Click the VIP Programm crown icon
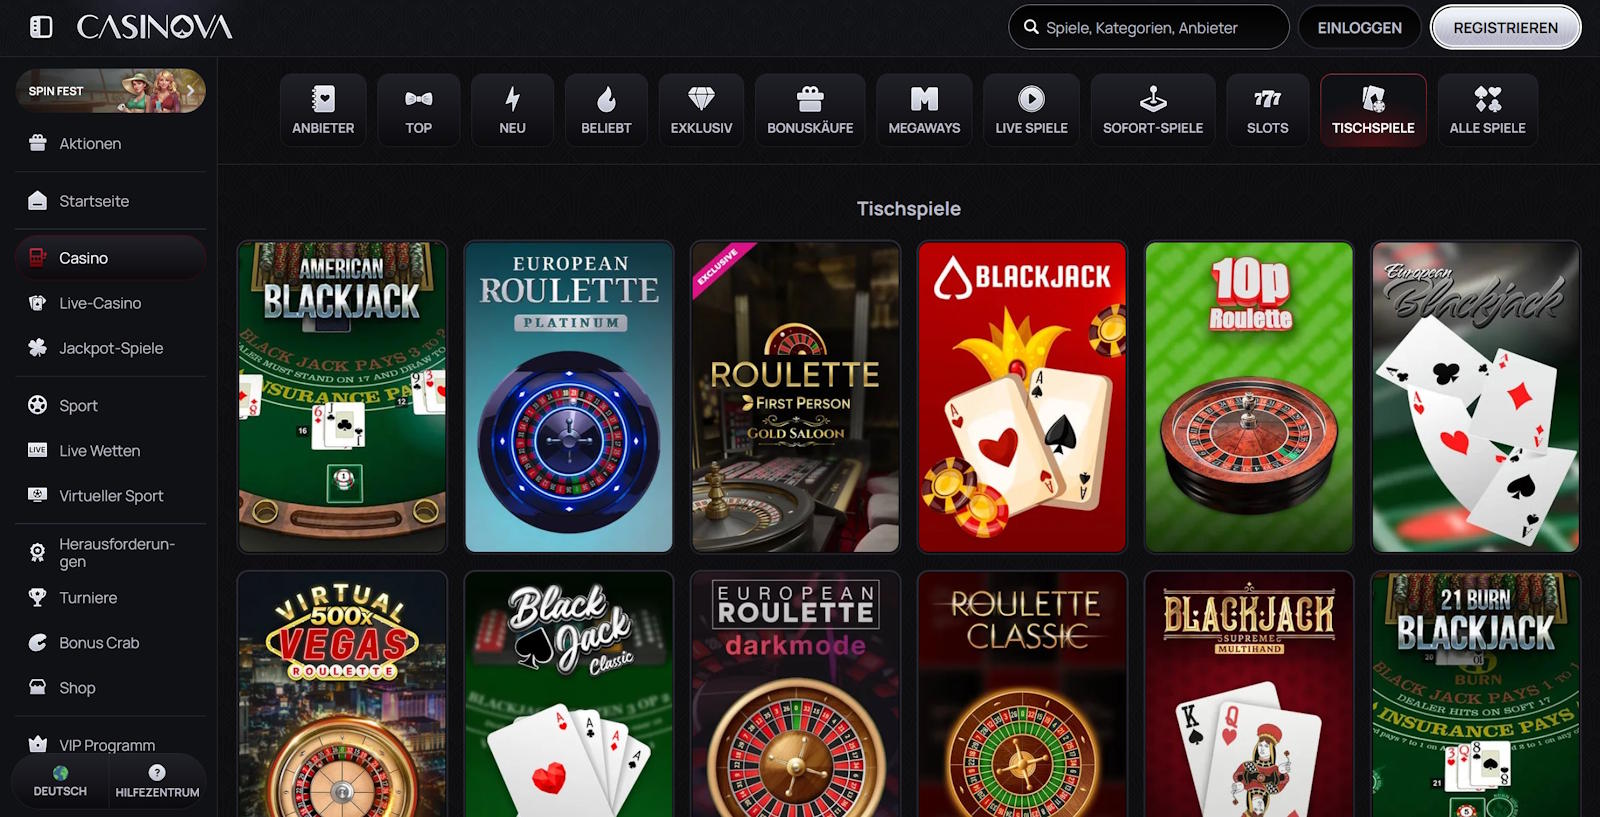Image resolution: width=1600 pixels, height=817 pixels. [38, 744]
